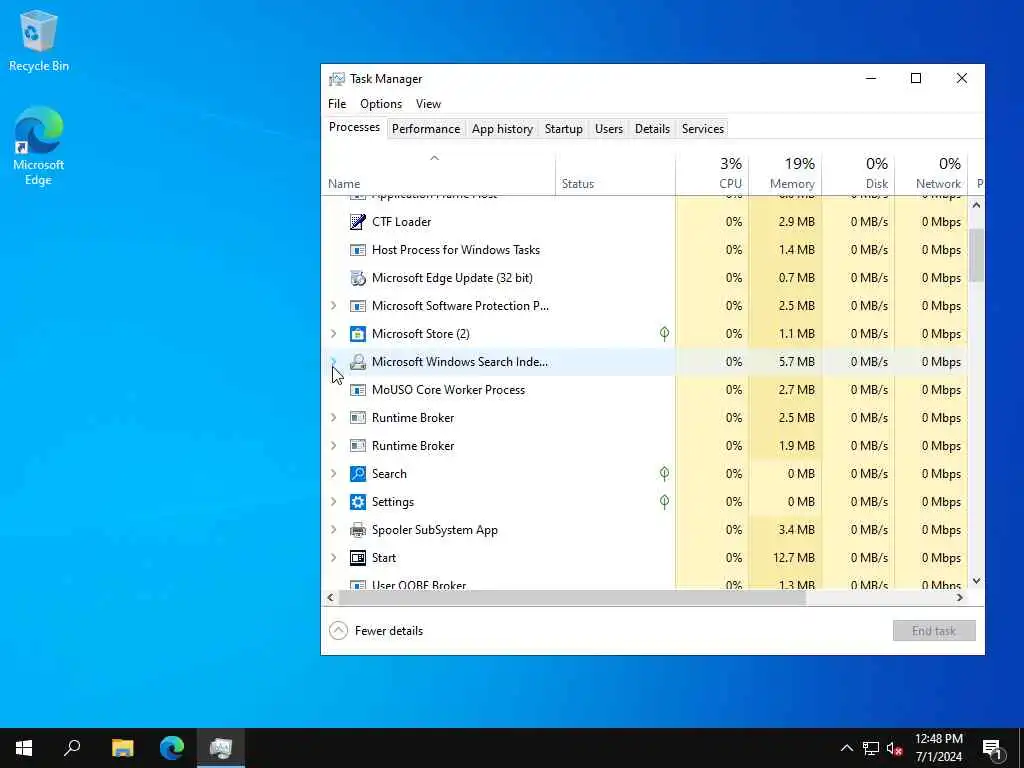1024x768 pixels.
Task: Switch to the Performance tab
Action: click(x=426, y=129)
